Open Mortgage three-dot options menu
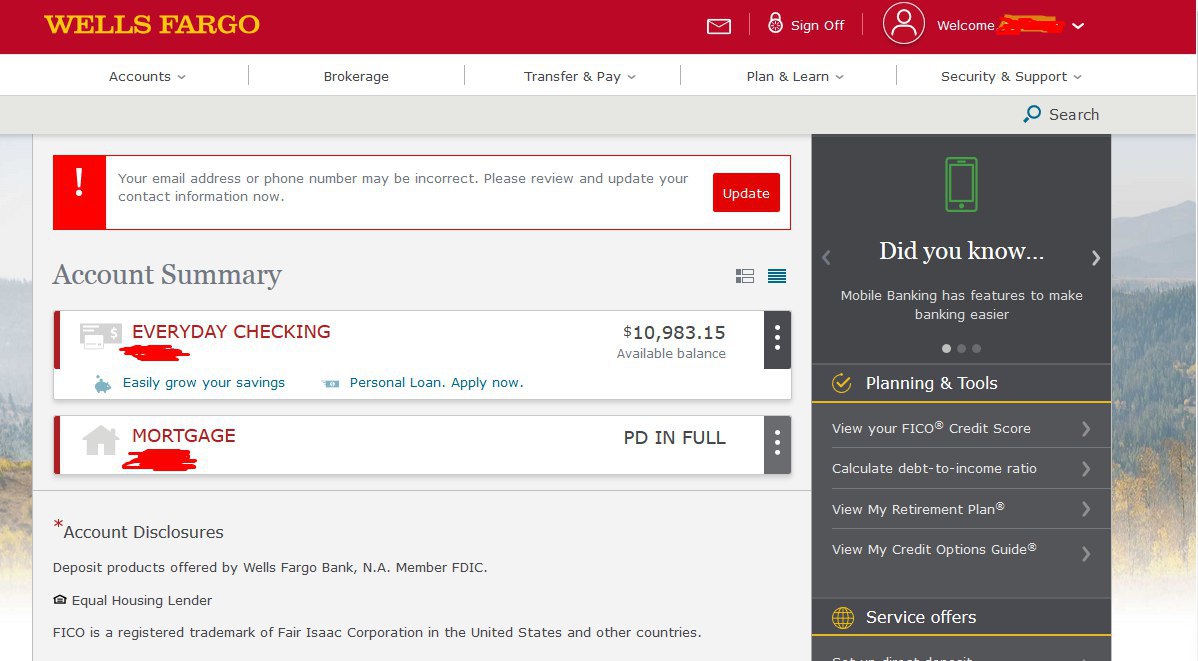This screenshot has width=1198, height=661. [777, 444]
